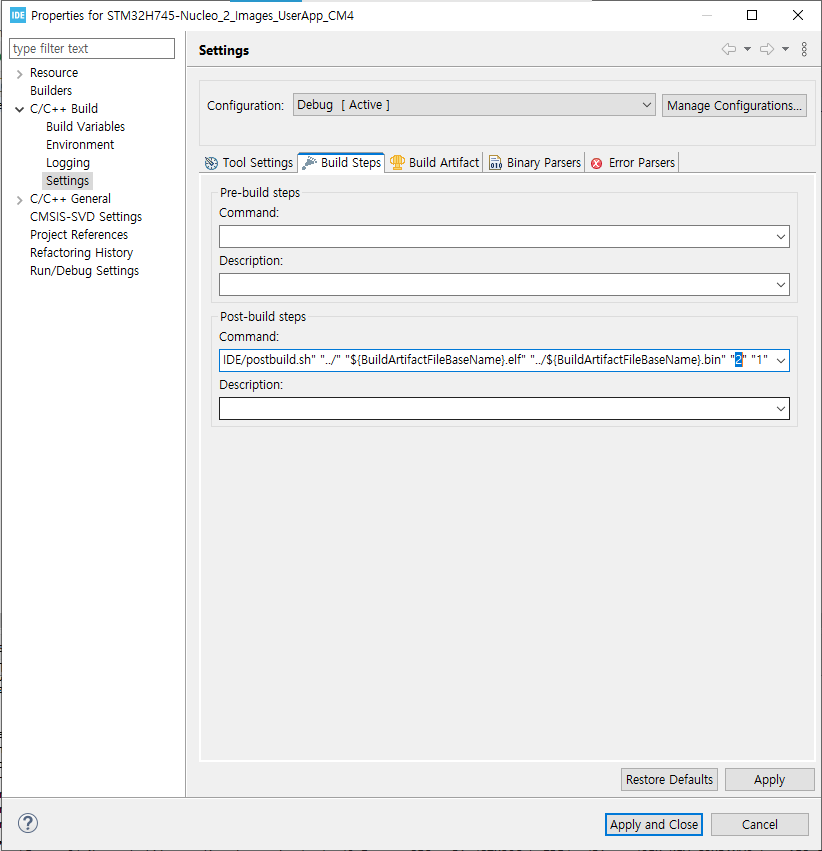Select Run/Debug Settings tree item
The image size is (822, 851).
click(85, 271)
